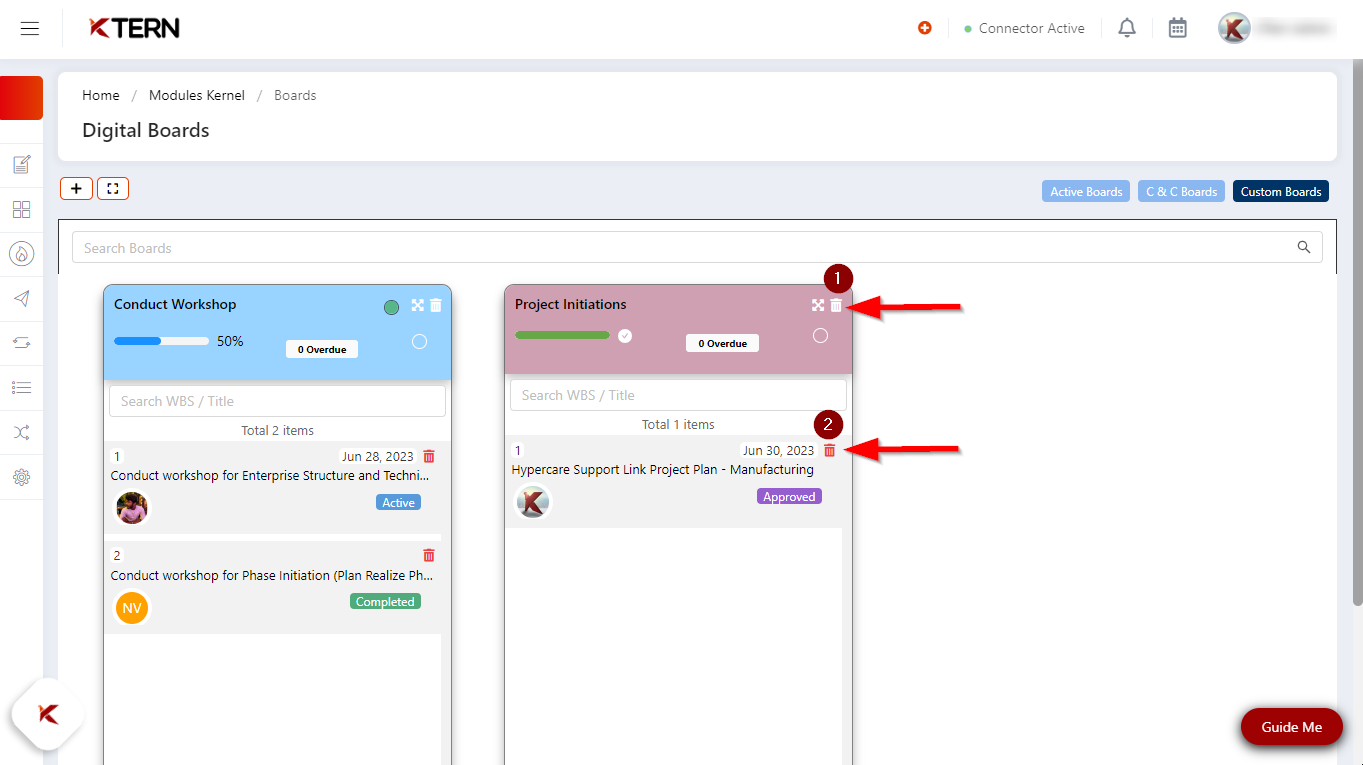The height and width of the screenshot is (765, 1363).
Task: Focus Search WBS field in Project Initiations
Action: tap(678, 395)
